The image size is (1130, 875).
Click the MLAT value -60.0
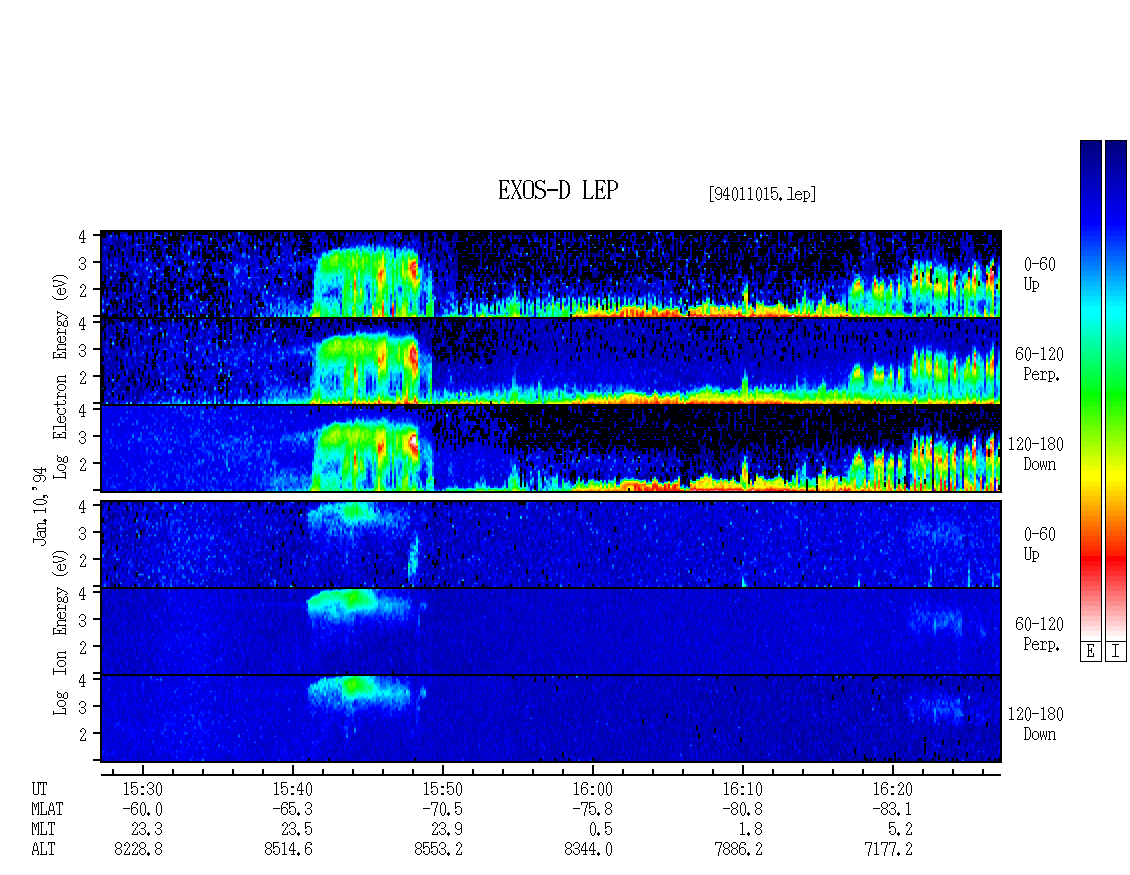[x=143, y=809]
